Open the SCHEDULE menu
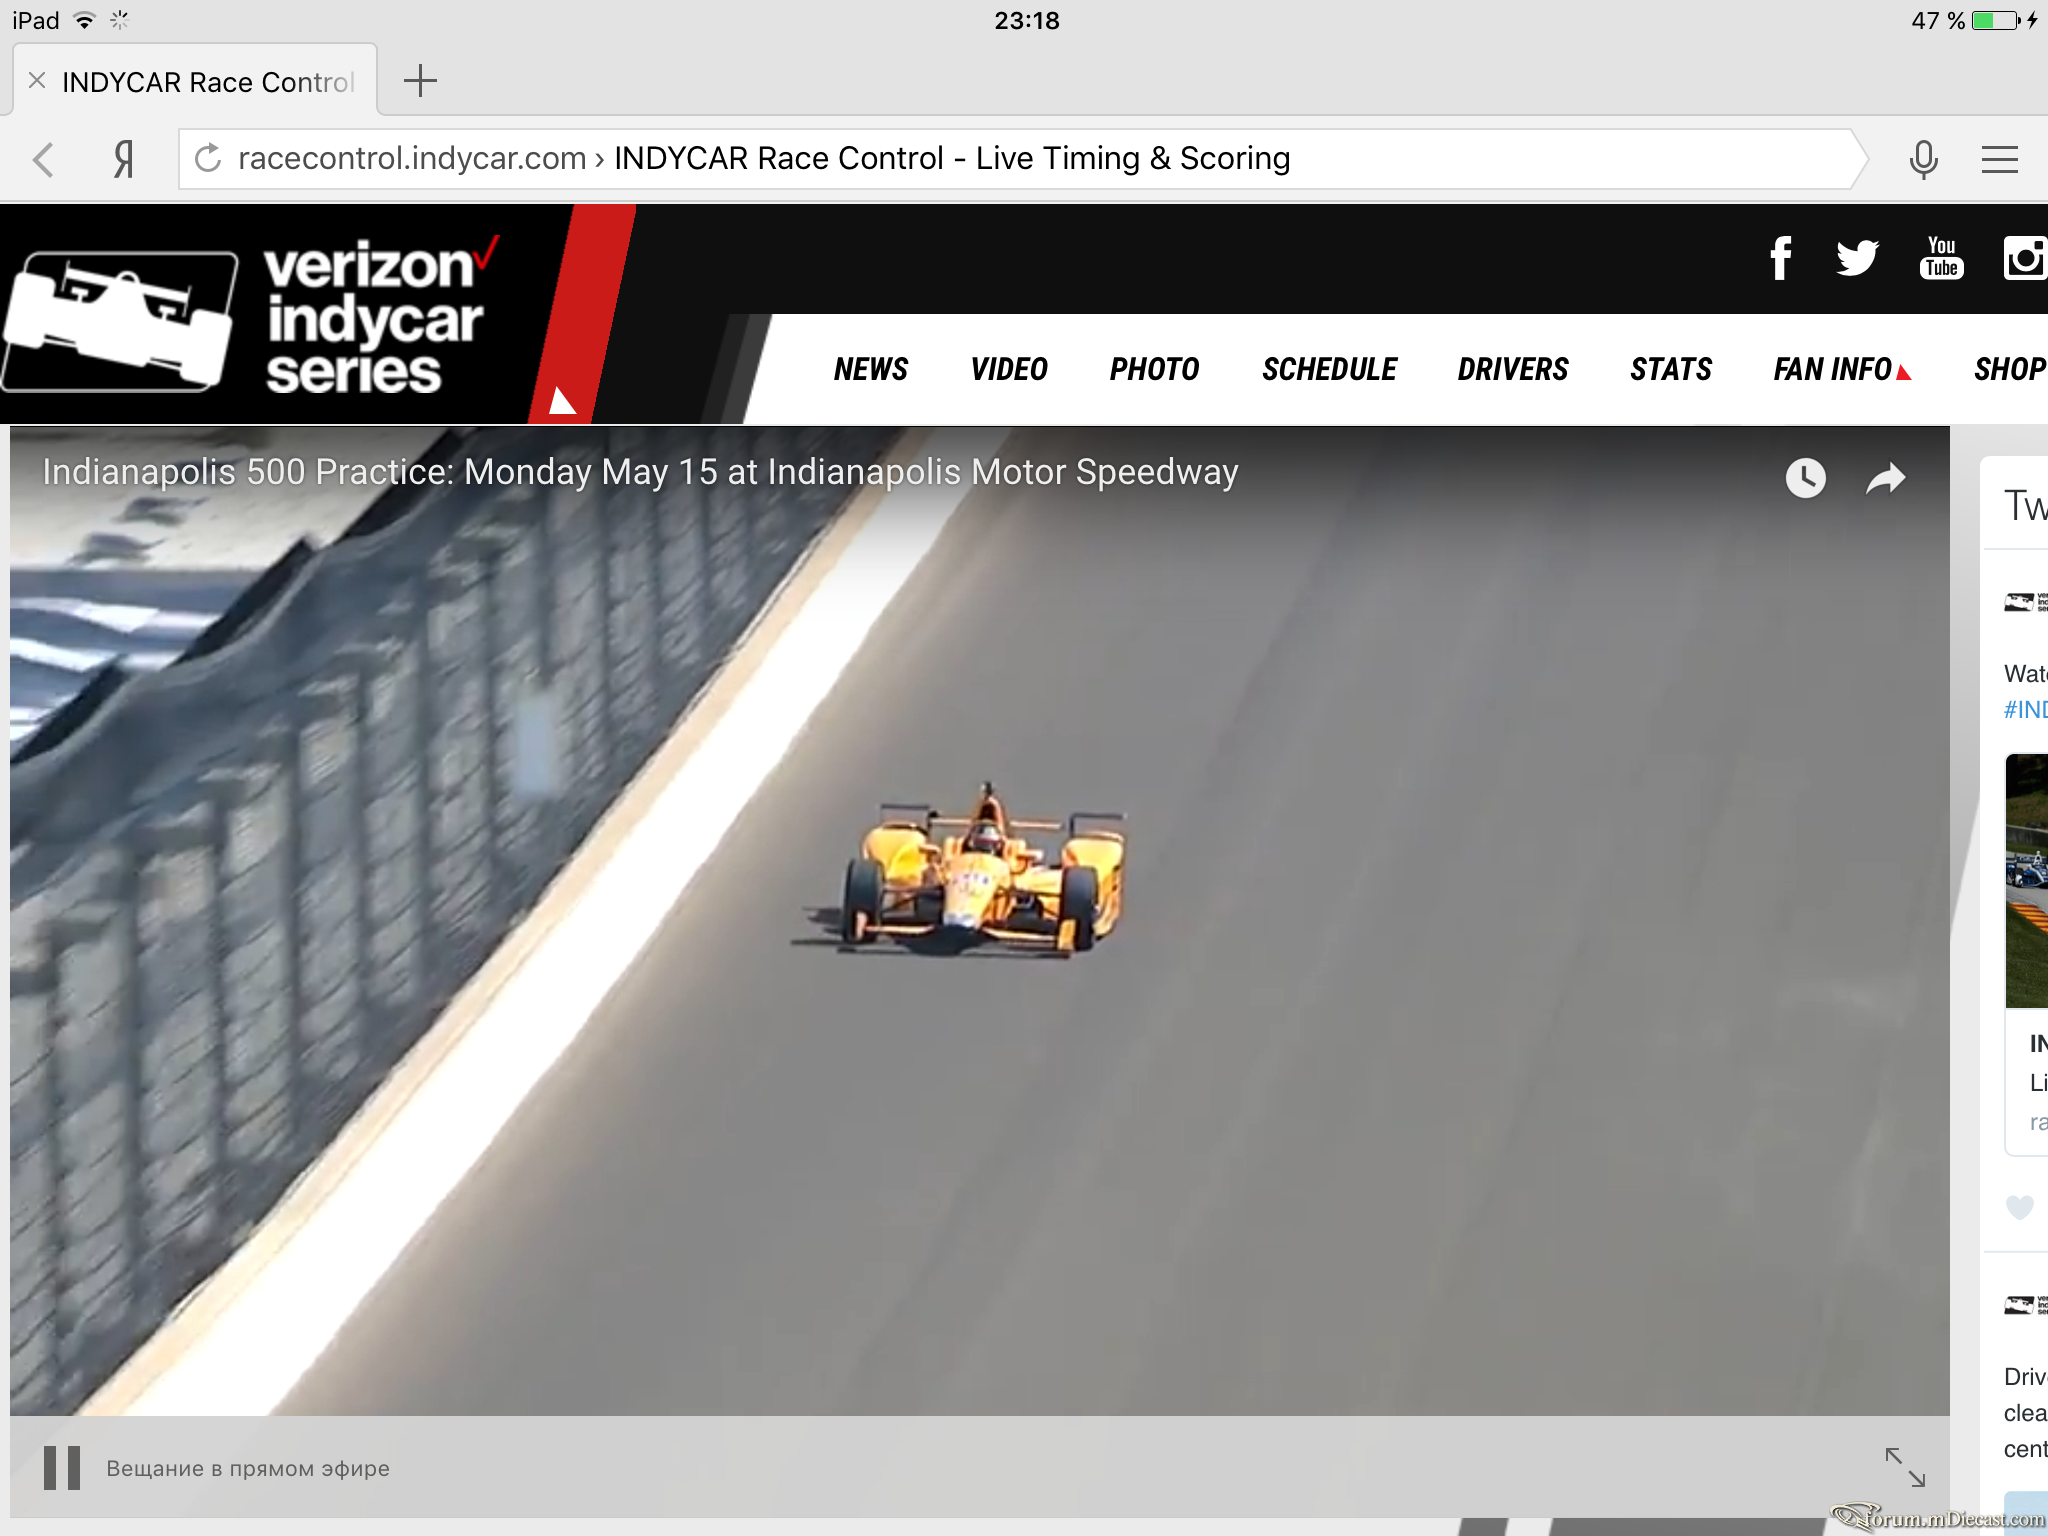Screen dimensions: 2048x1536 (x=1329, y=370)
